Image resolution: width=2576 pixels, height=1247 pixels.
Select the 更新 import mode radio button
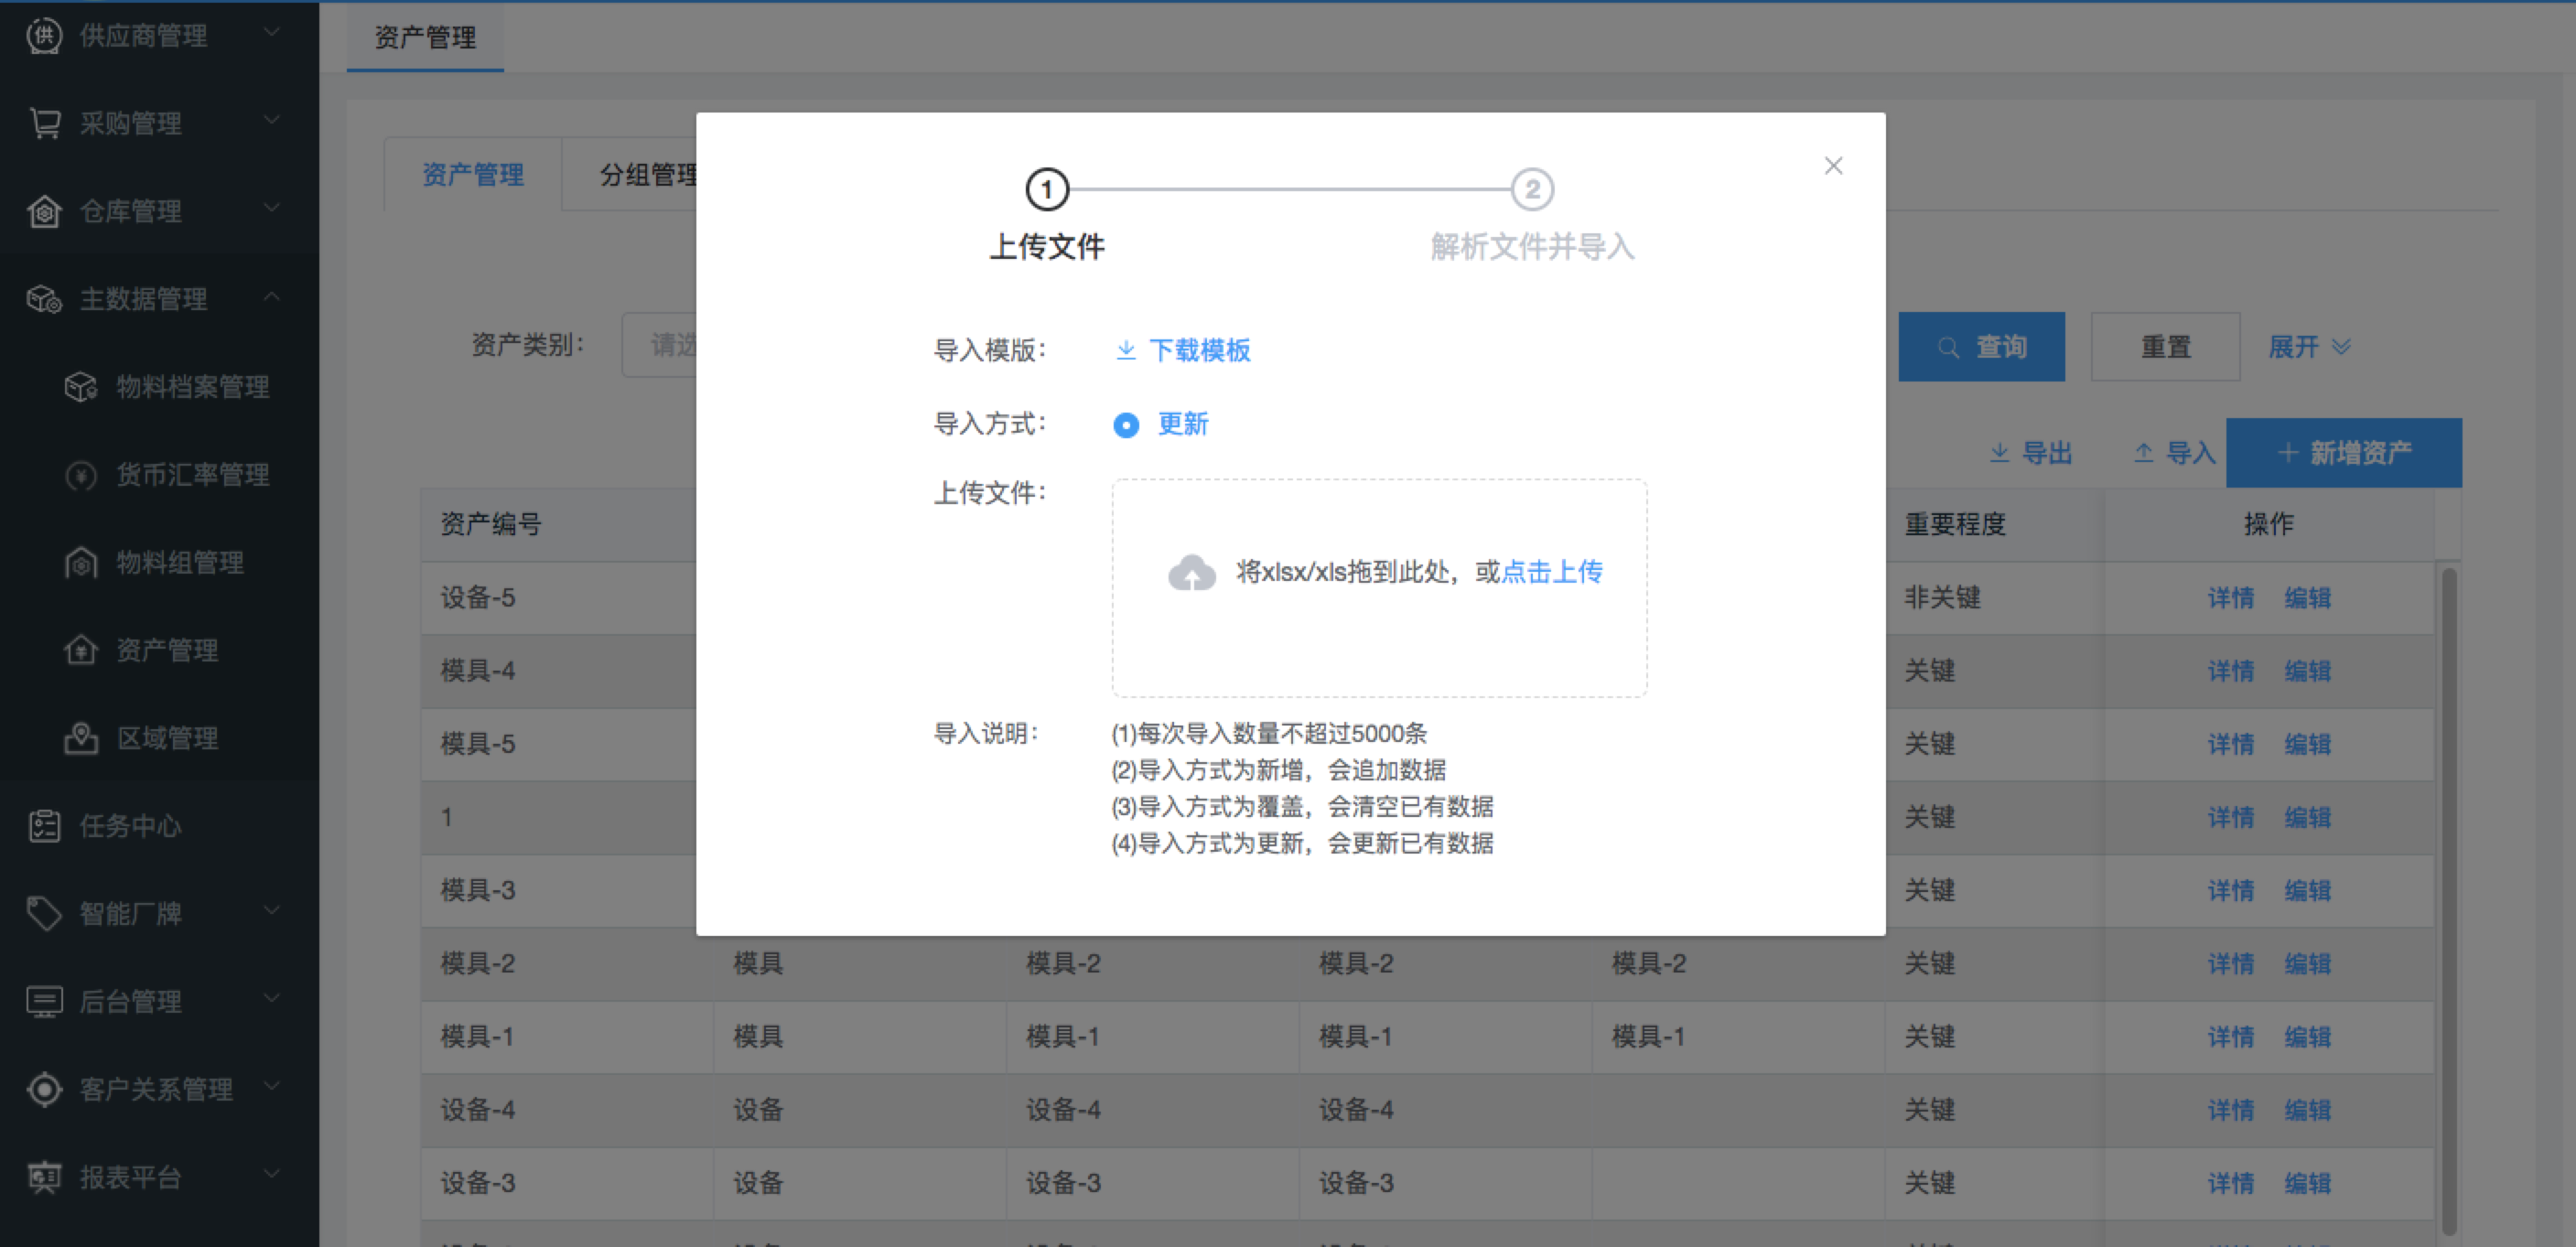pyautogui.click(x=1126, y=425)
